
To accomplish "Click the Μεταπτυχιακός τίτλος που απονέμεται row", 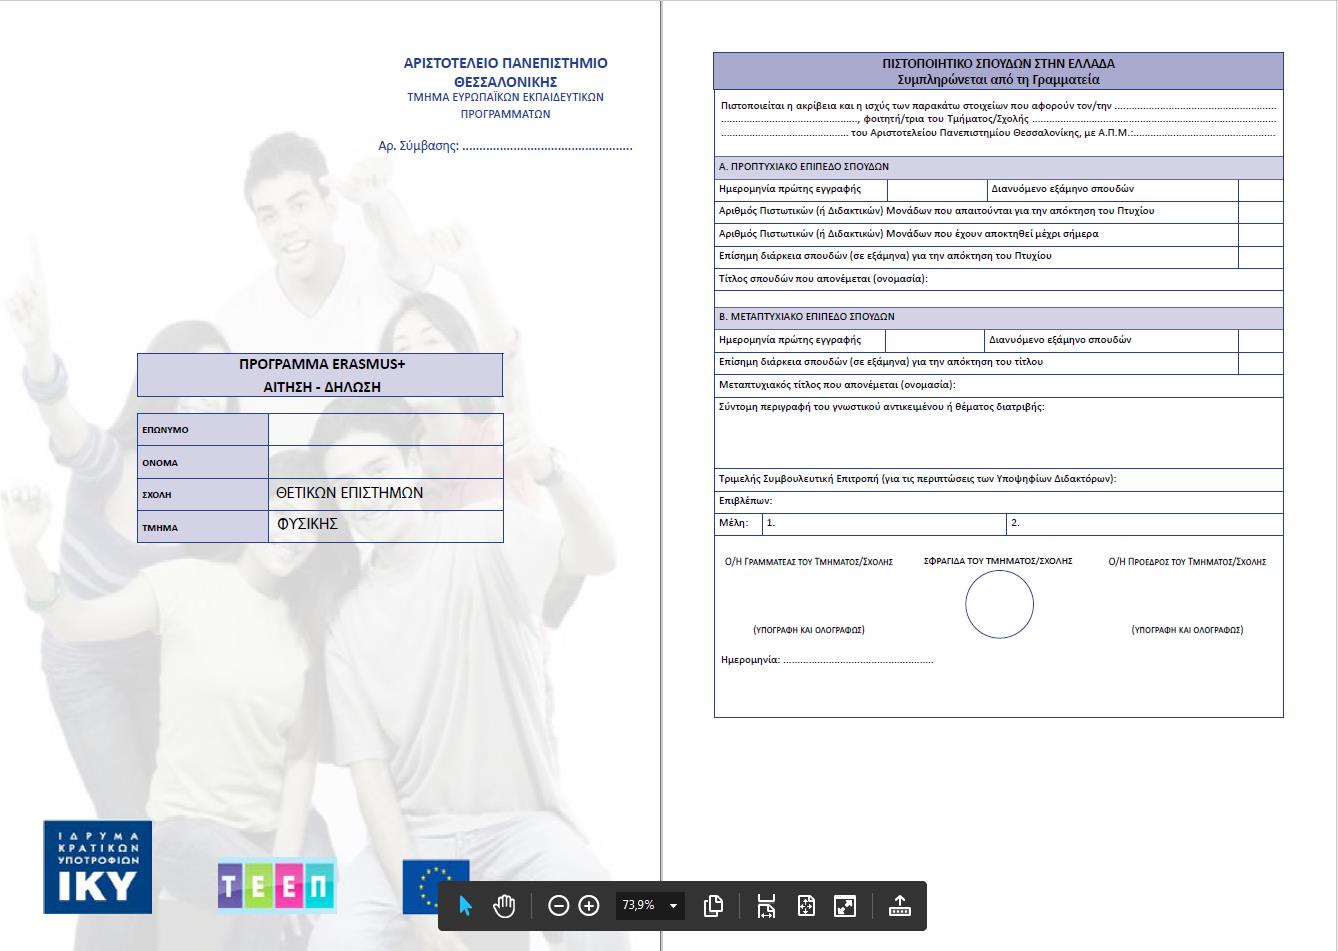I will pos(998,385).
